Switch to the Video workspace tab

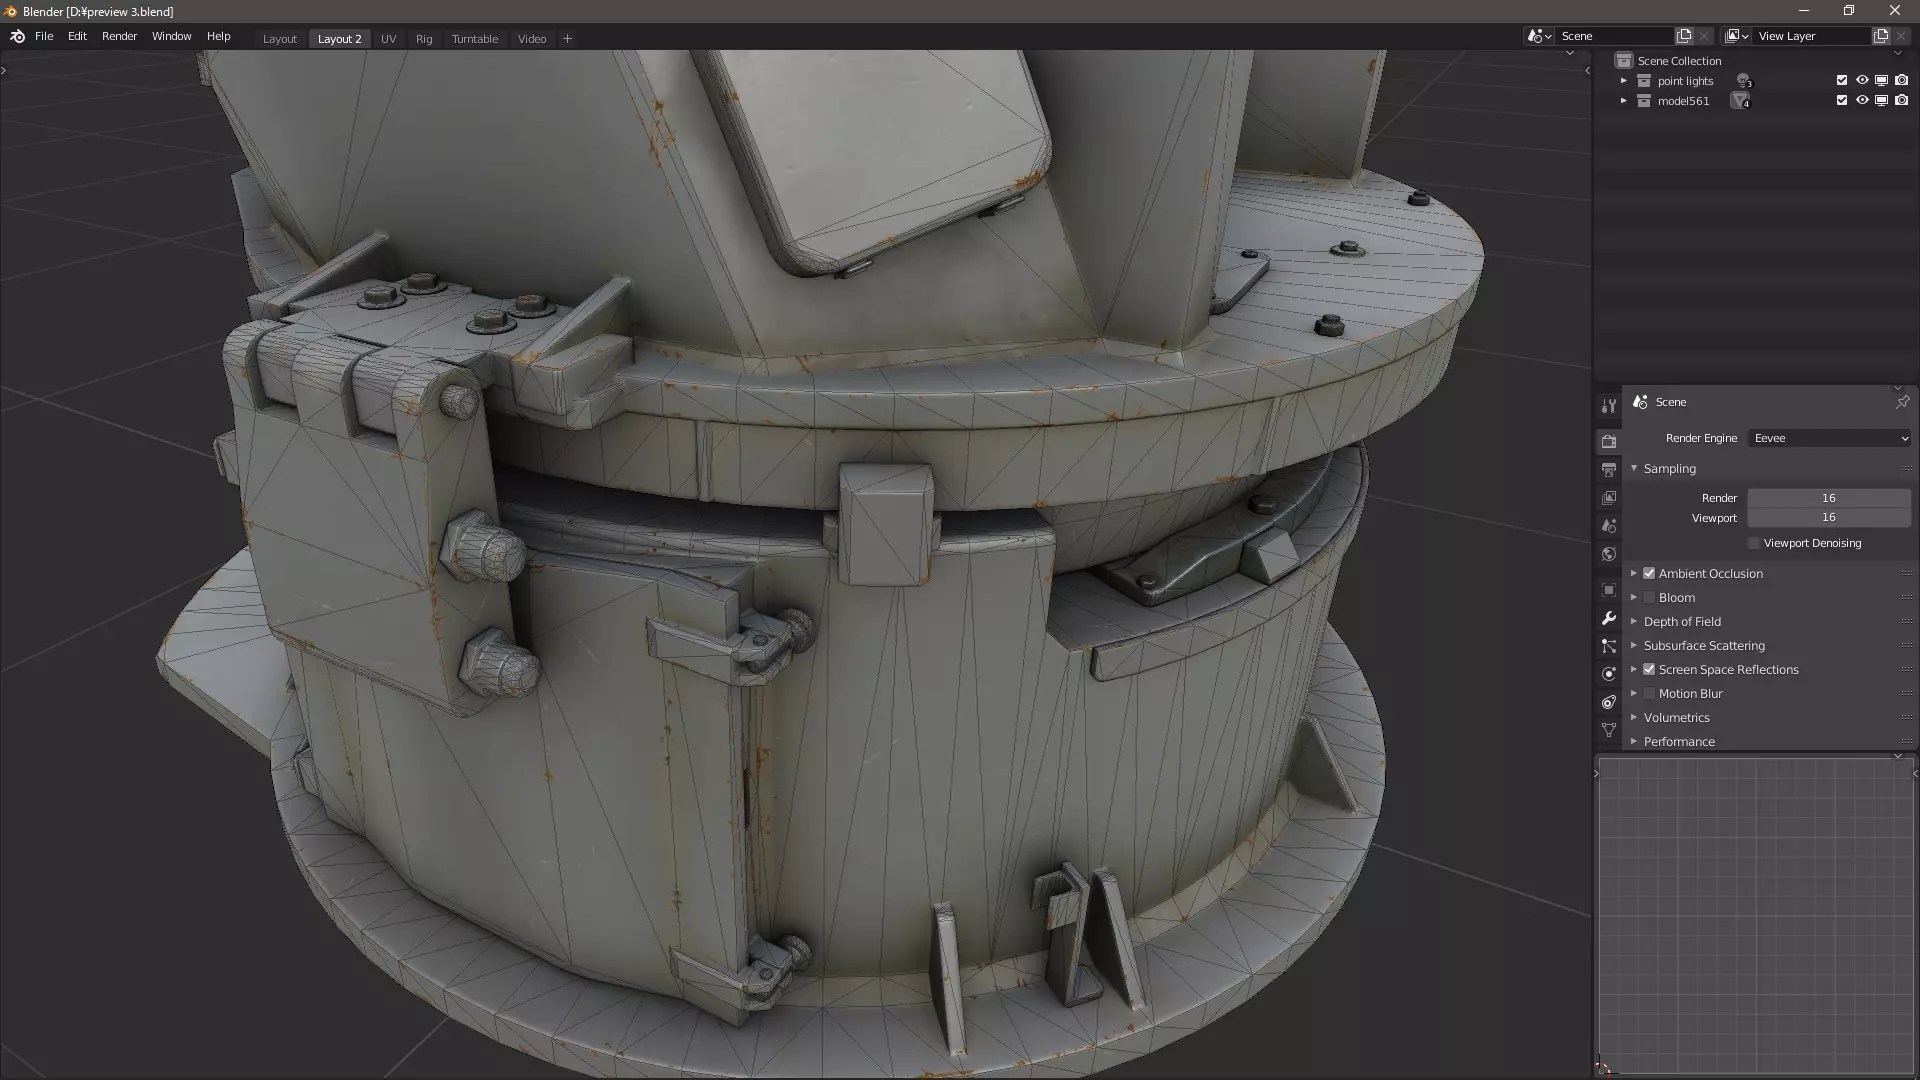[x=532, y=39]
